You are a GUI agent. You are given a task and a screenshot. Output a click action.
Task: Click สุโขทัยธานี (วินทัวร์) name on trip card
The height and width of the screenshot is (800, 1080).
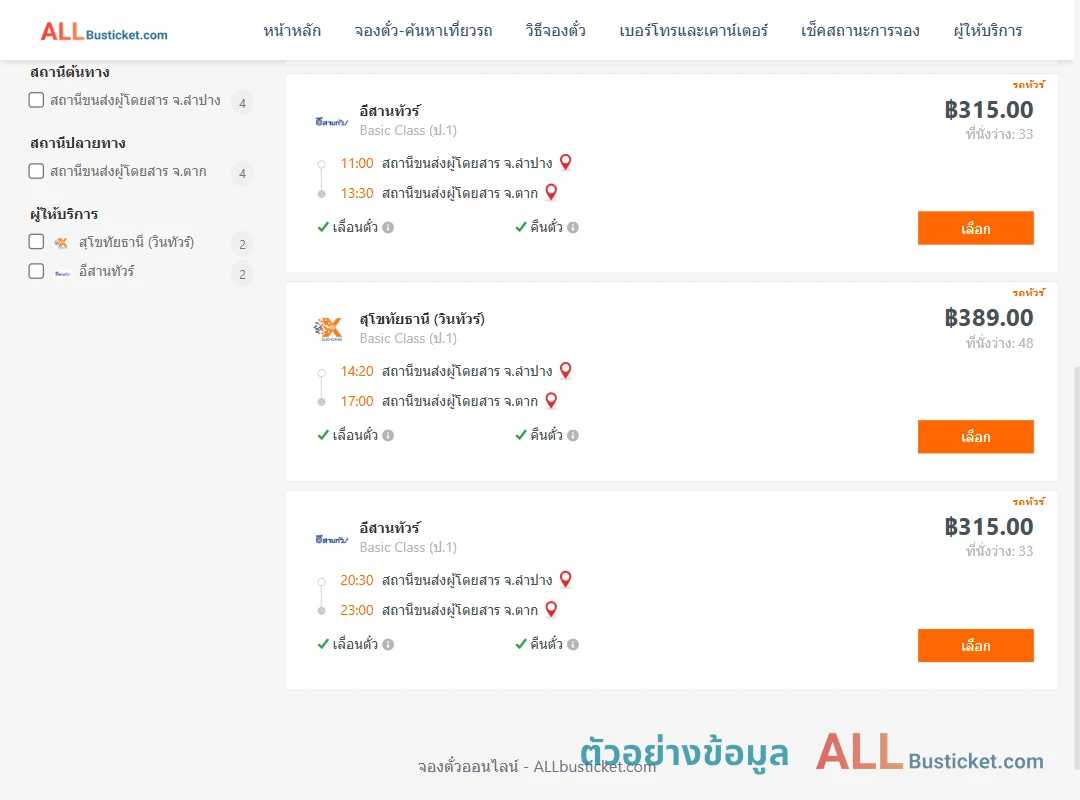422,319
